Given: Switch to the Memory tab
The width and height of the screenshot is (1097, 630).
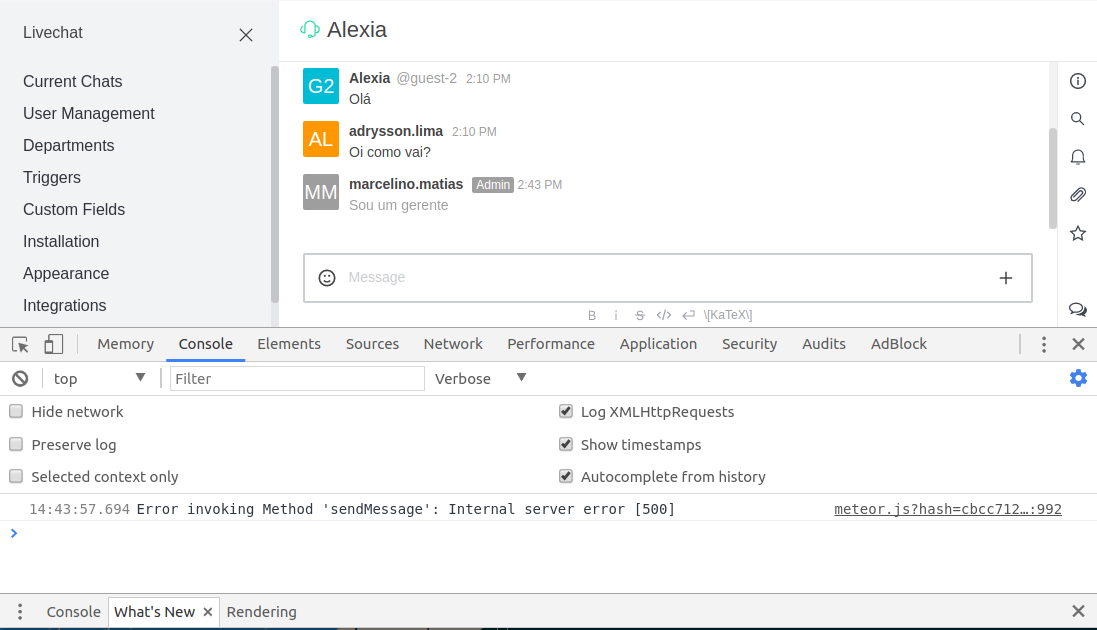Looking at the screenshot, I should pos(125,344).
